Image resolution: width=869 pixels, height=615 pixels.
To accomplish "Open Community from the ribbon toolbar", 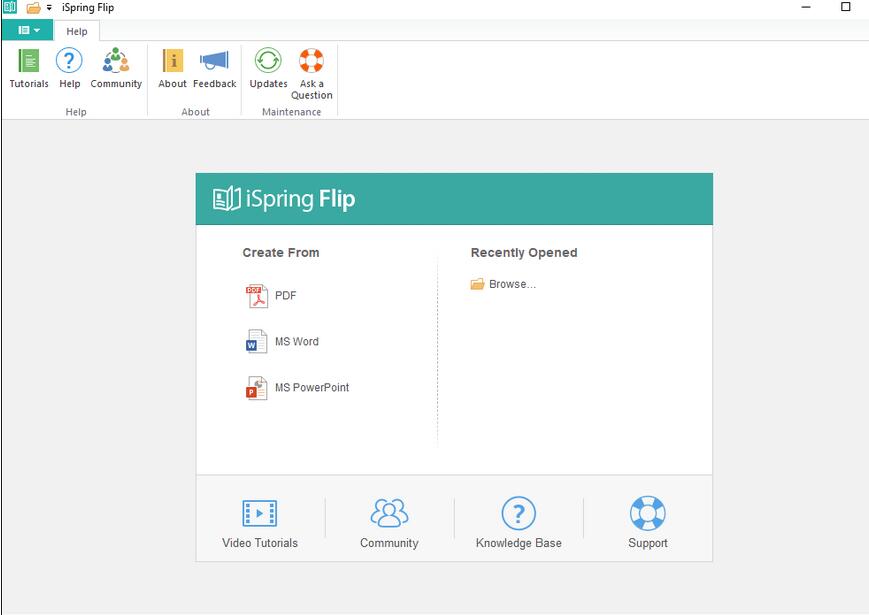I will point(116,69).
